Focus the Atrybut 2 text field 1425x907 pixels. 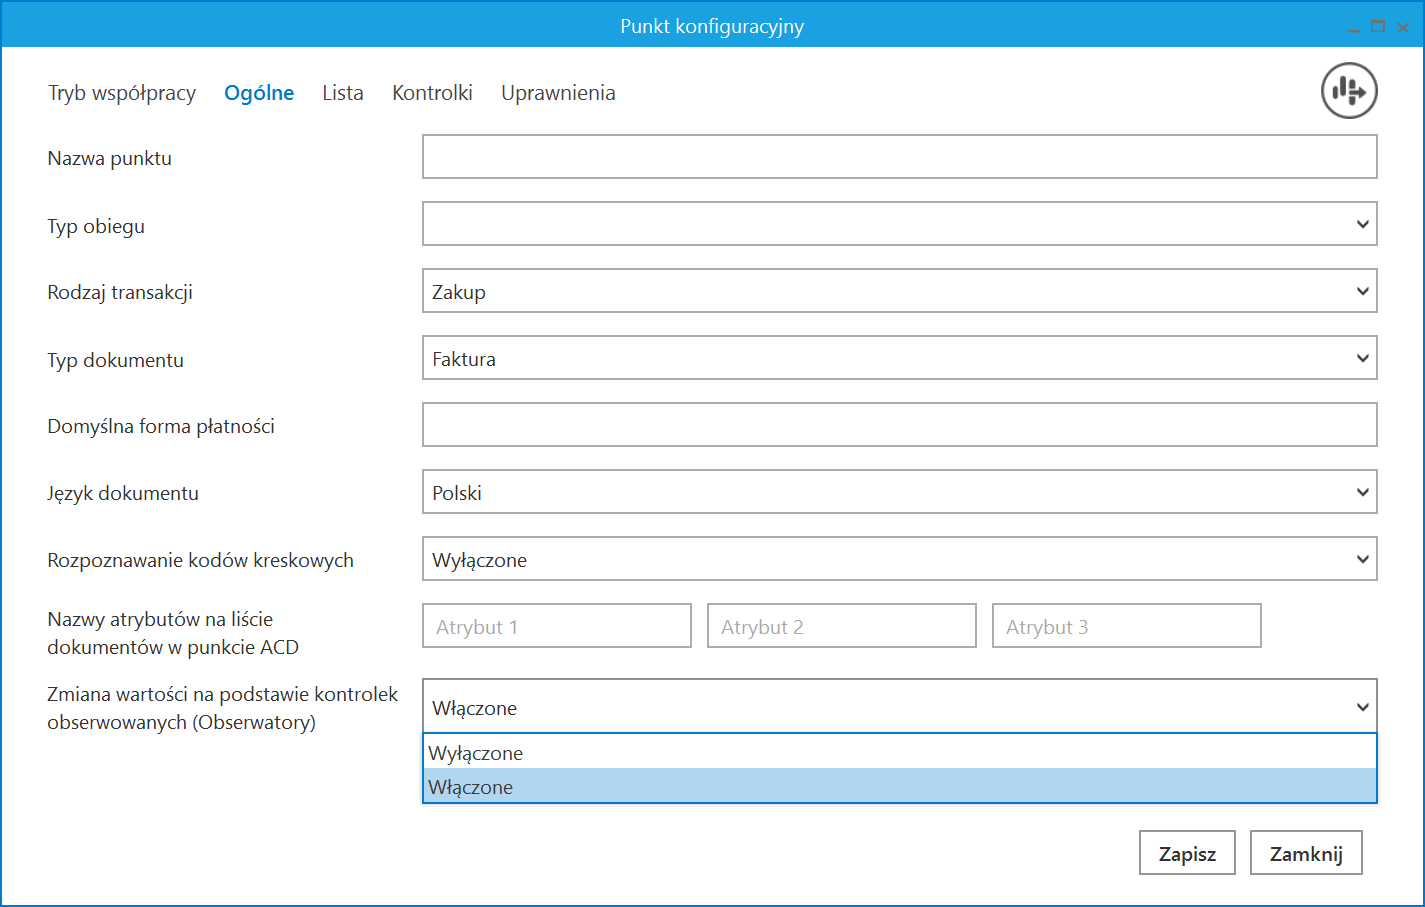(841, 626)
